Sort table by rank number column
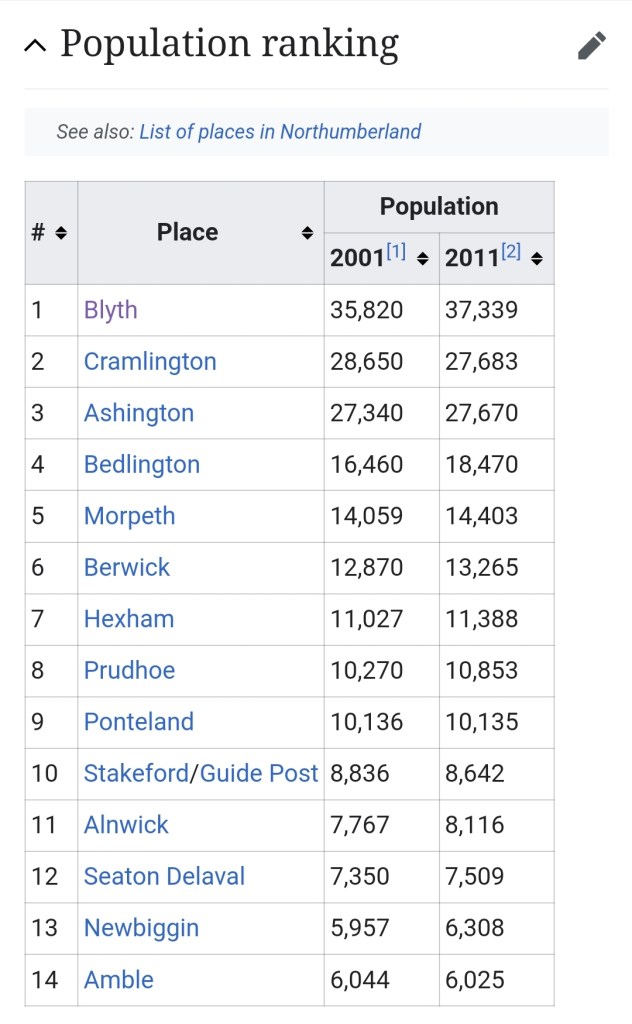 click(x=61, y=233)
